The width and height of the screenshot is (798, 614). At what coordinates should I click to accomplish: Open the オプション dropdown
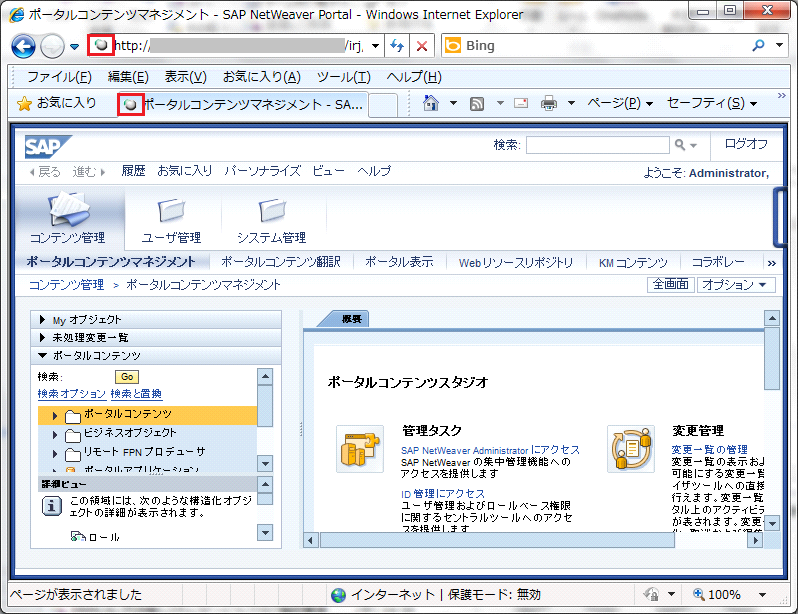click(735, 285)
